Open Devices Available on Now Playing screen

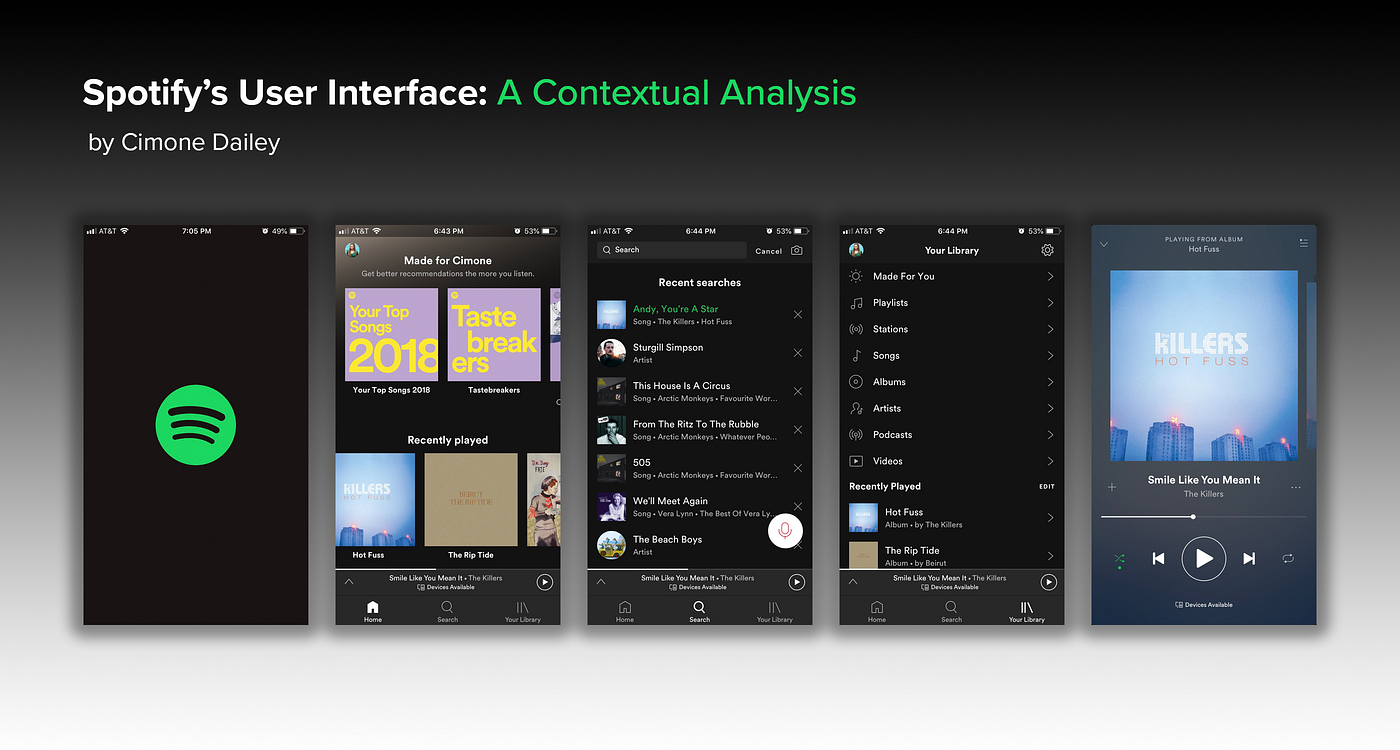coord(1203,604)
